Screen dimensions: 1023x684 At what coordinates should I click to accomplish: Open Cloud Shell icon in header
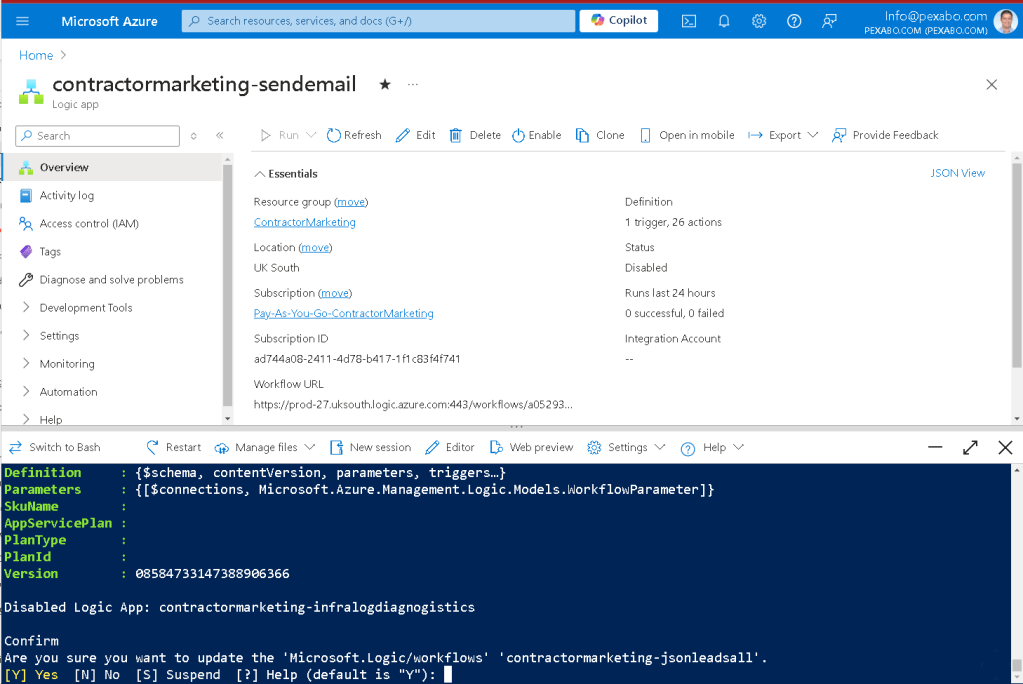pos(689,21)
